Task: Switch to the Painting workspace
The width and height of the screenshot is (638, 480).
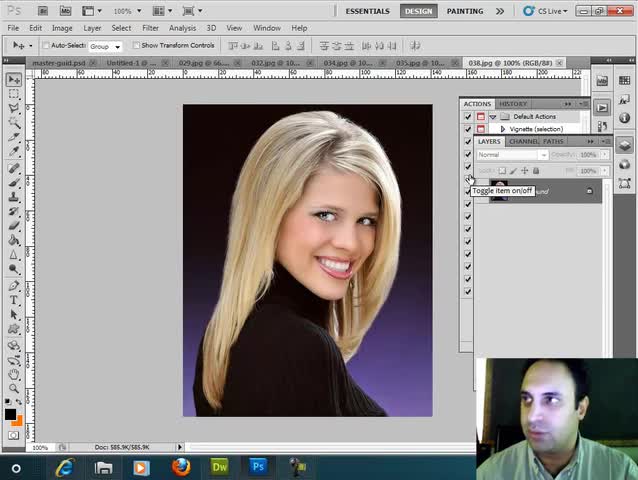Action: click(x=465, y=11)
